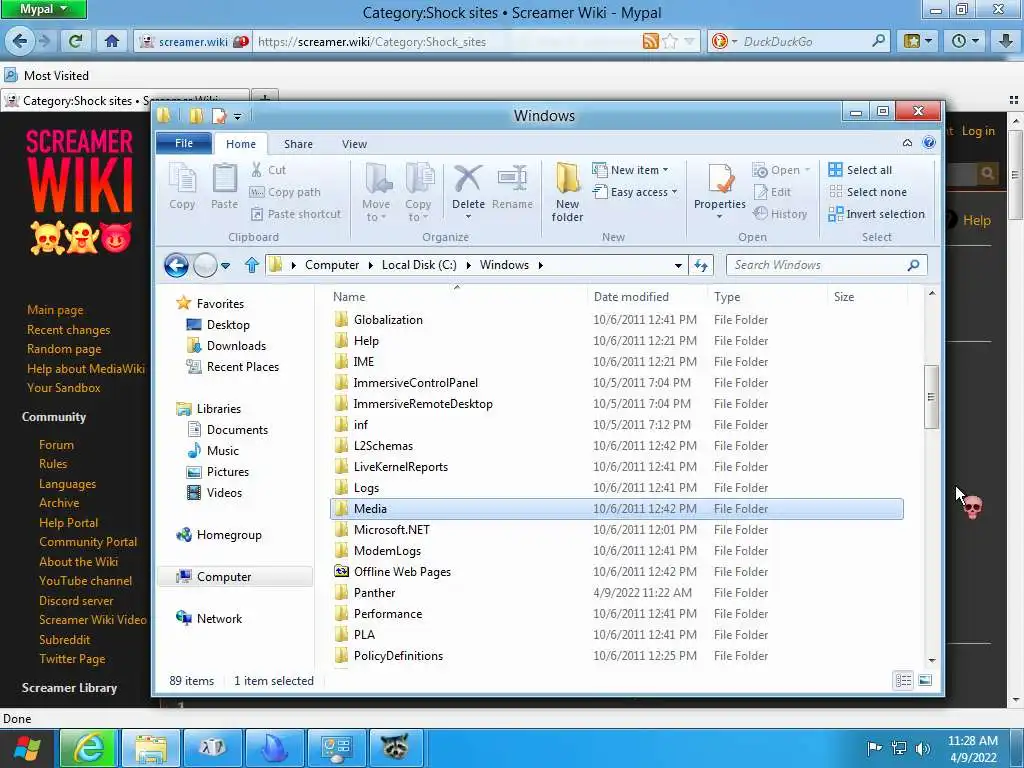The width and height of the screenshot is (1024, 768).
Task: Click YouTube channel sidebar link
Action: click(85, 581)
